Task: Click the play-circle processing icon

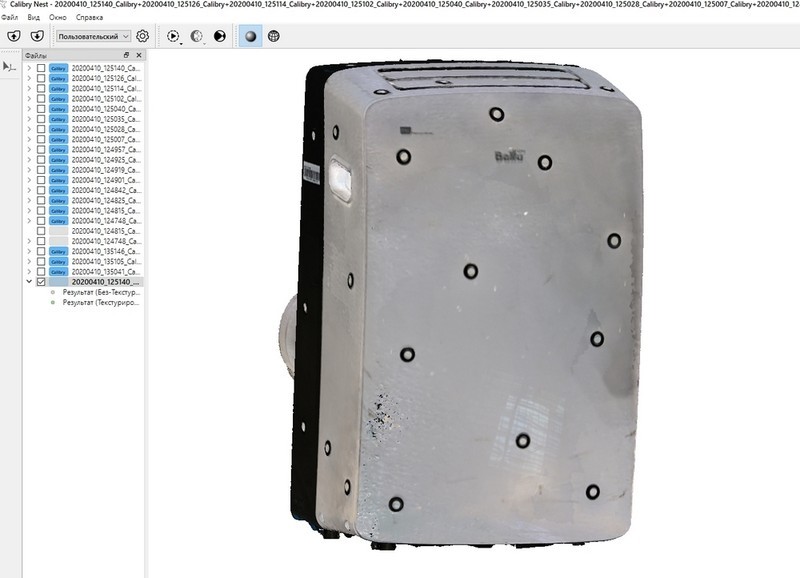Action: tap(173, 36)
